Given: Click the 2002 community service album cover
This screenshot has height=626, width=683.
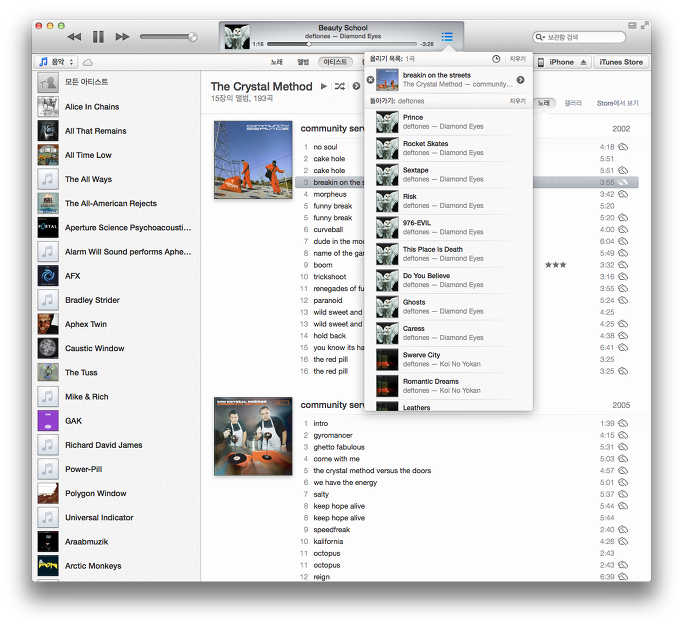Looking at the screenshot, I should (253, 160).
